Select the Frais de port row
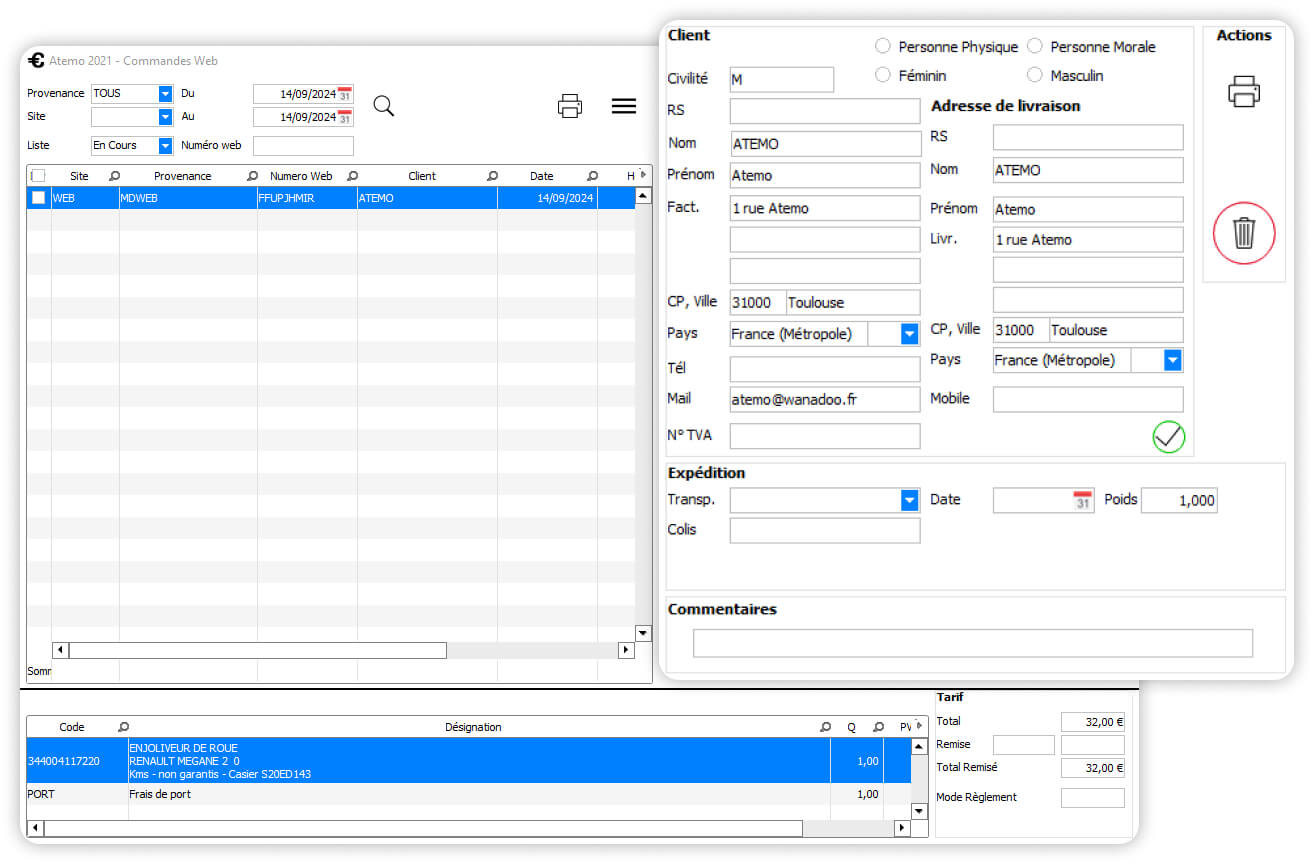 coord(469,794)
